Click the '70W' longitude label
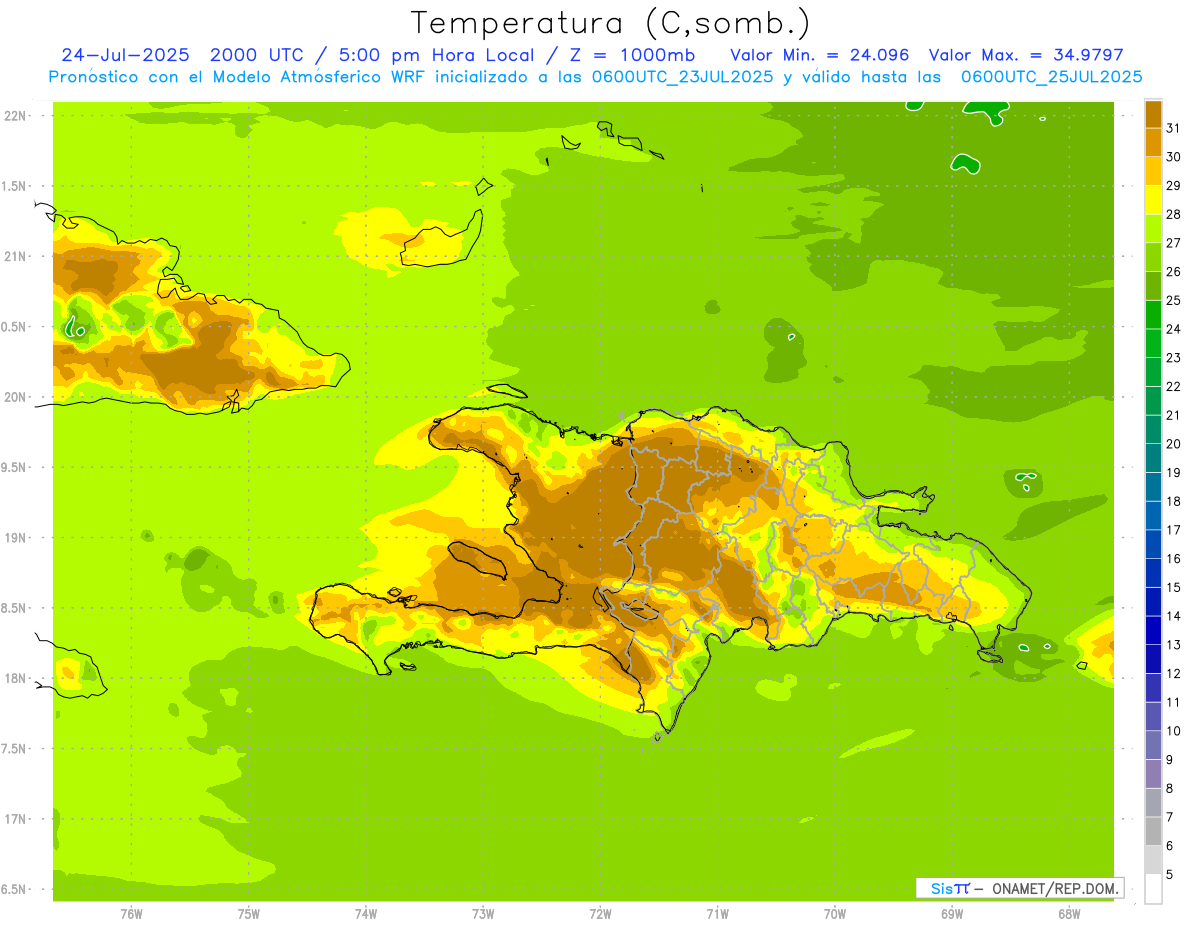This screenshot has height=927, width=1200. click(x=835, y=914)
